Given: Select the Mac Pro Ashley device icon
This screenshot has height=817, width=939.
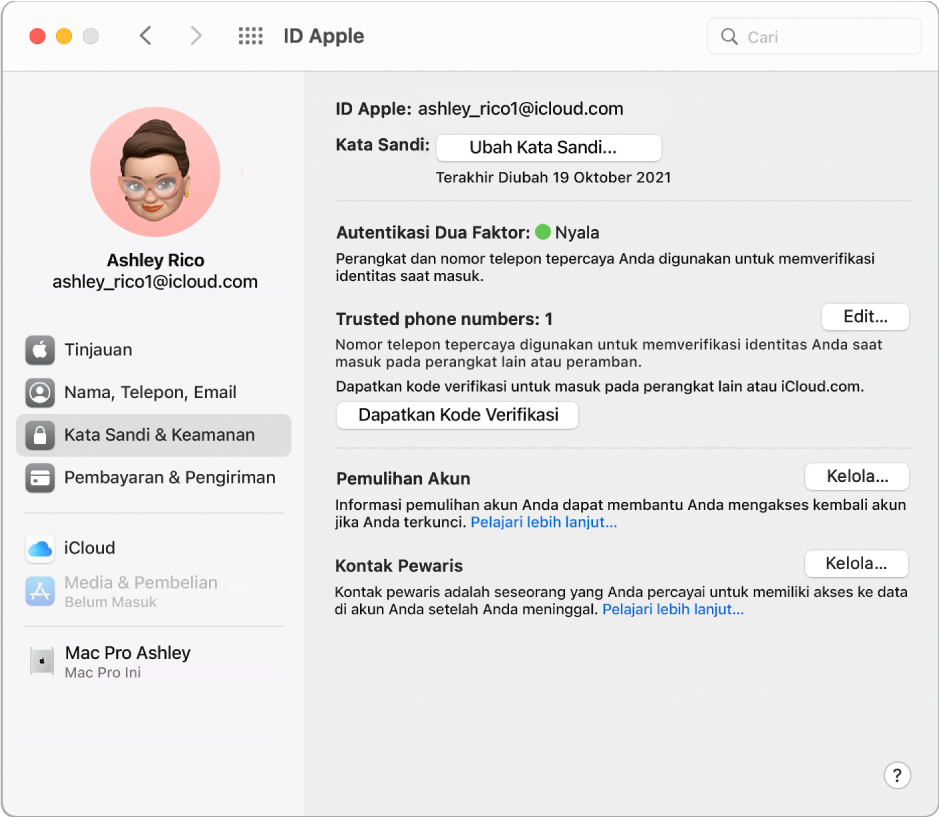Looking at the screenshot, I should pyautogui.click(x=40, y=661).
